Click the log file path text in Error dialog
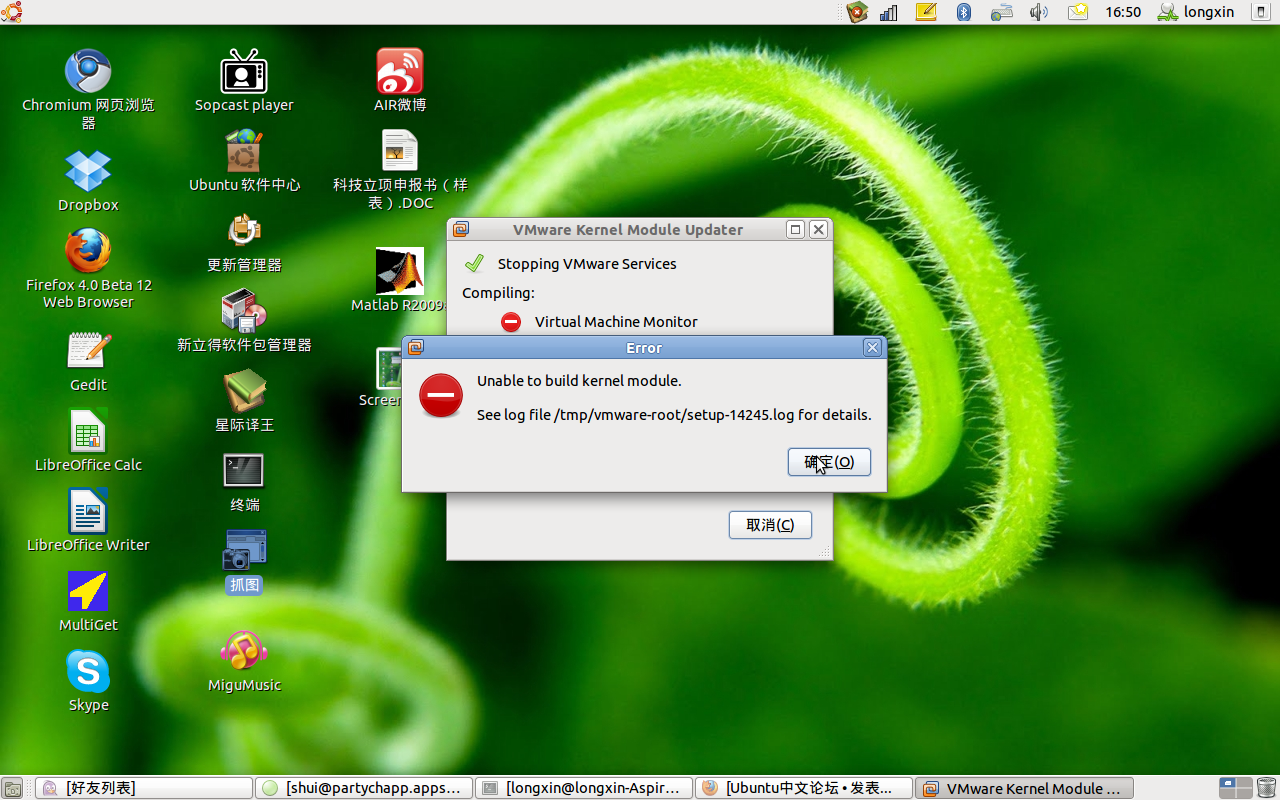Screen dimensions: 1280x800 674,415
